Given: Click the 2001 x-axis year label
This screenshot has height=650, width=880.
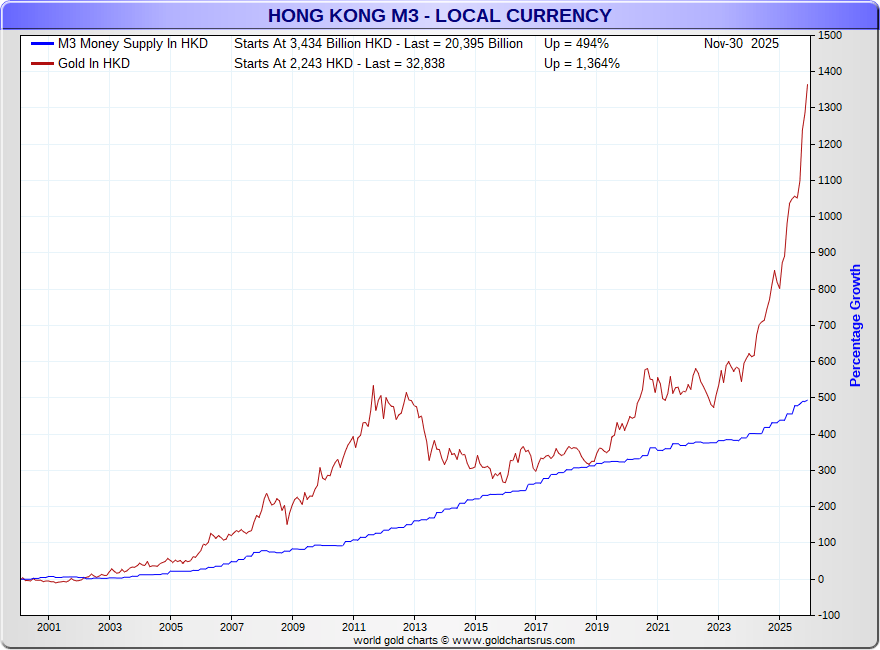Looking at the screenshot, I should [x=49, y=627].
